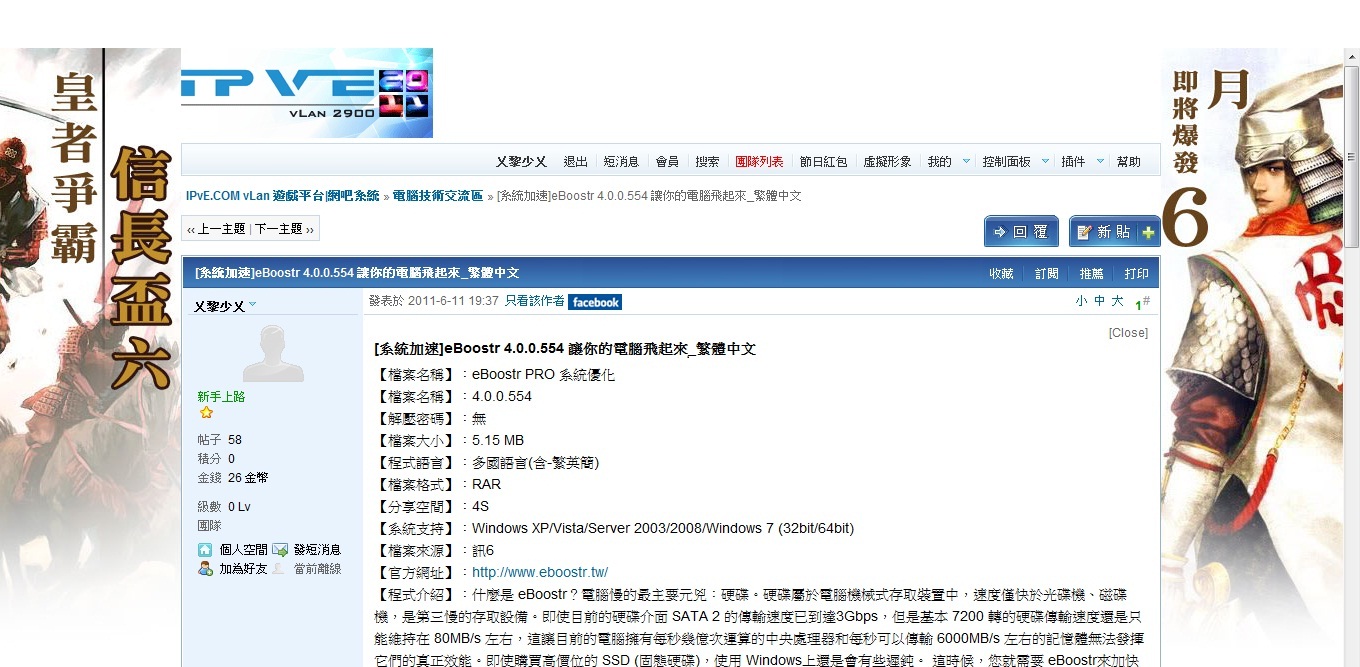The height and width of the screenshot is (667, 1360).
Task: Open the 虛擬形象 menu item
Action: click(887, 161)
